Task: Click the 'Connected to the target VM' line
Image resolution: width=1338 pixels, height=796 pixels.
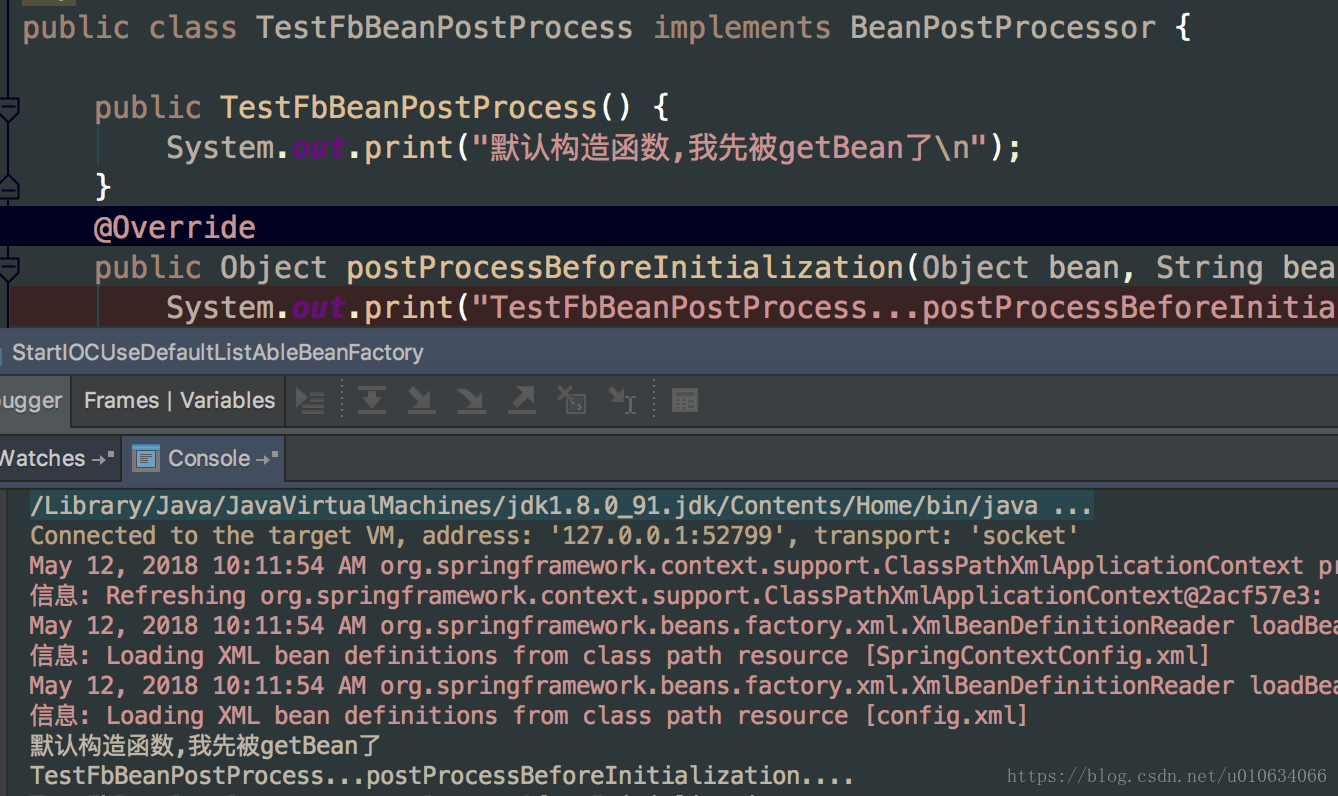Action: tap(554, 536)
